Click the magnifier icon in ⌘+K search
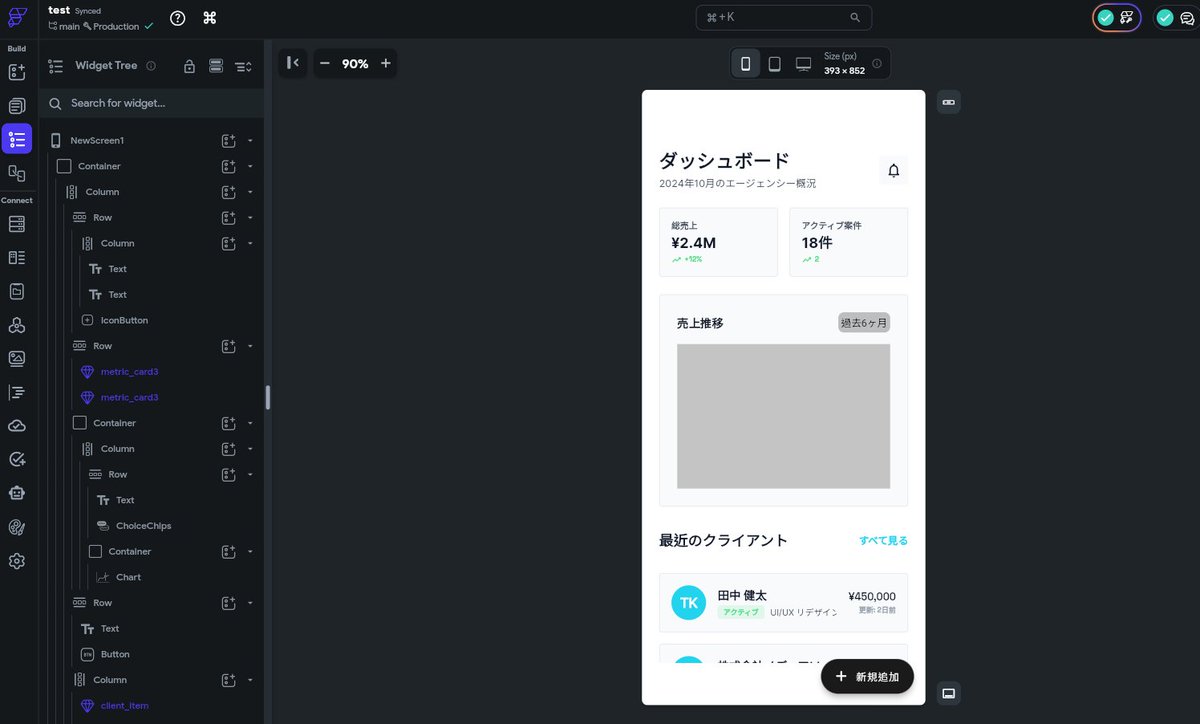 coord(855,18)
